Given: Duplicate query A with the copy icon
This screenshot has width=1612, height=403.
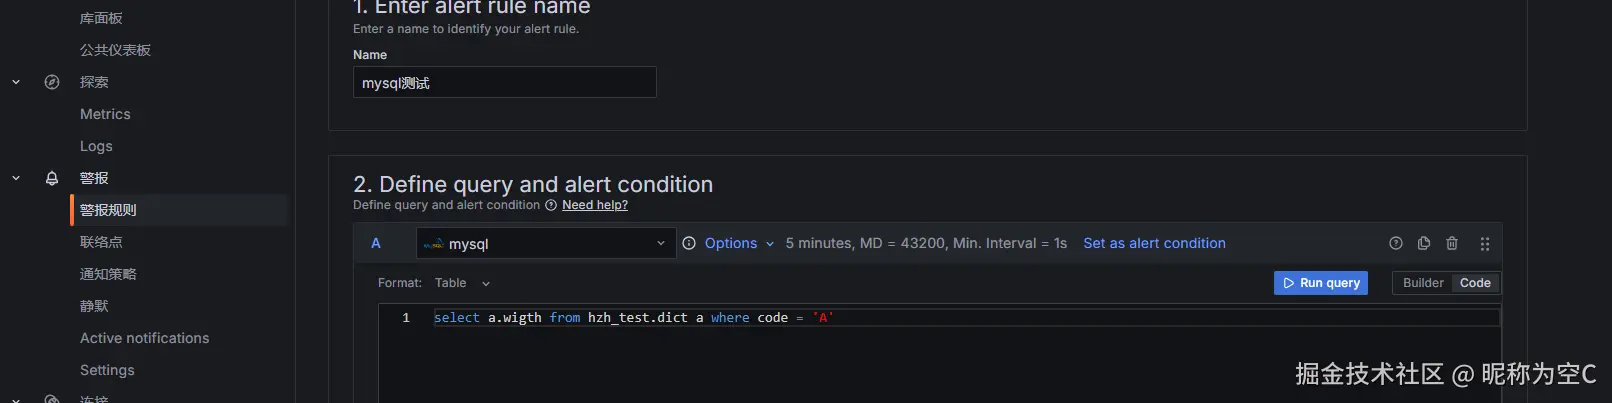Looking at the screenshot, I should (x=1424, y=243).
